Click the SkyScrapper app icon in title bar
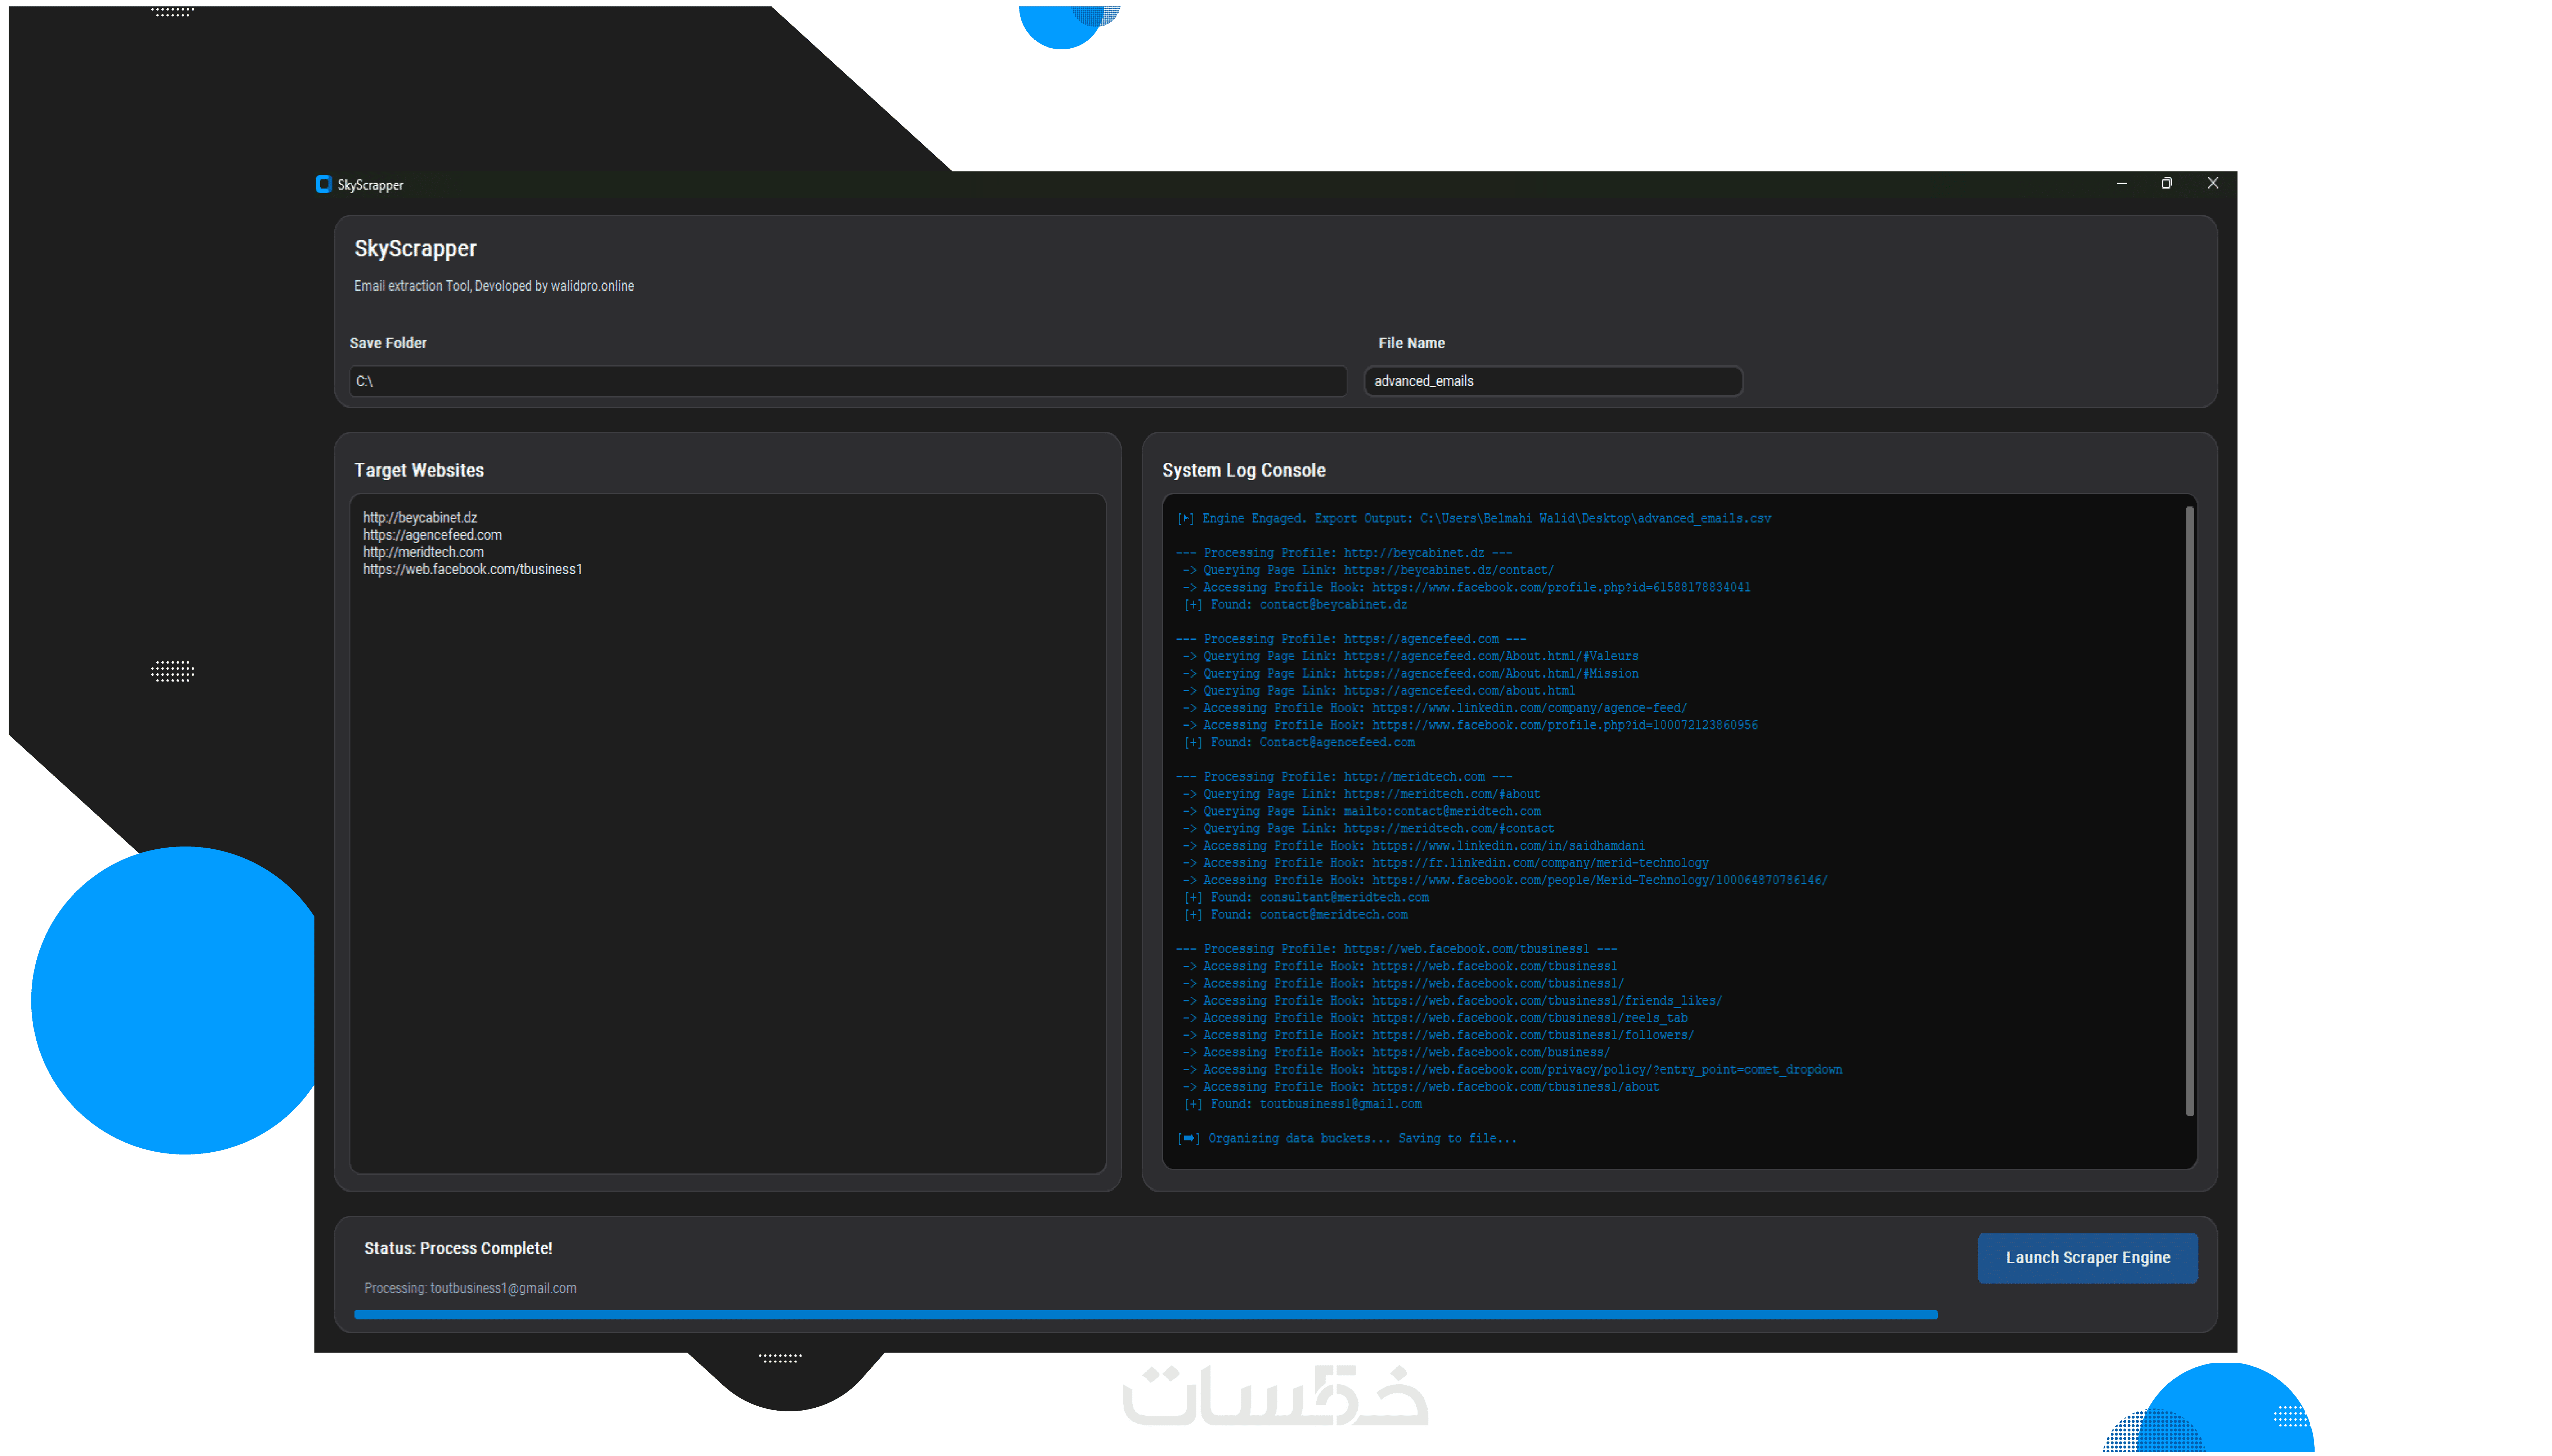This screenshot has width=2552, height=1456. point(323,184)
